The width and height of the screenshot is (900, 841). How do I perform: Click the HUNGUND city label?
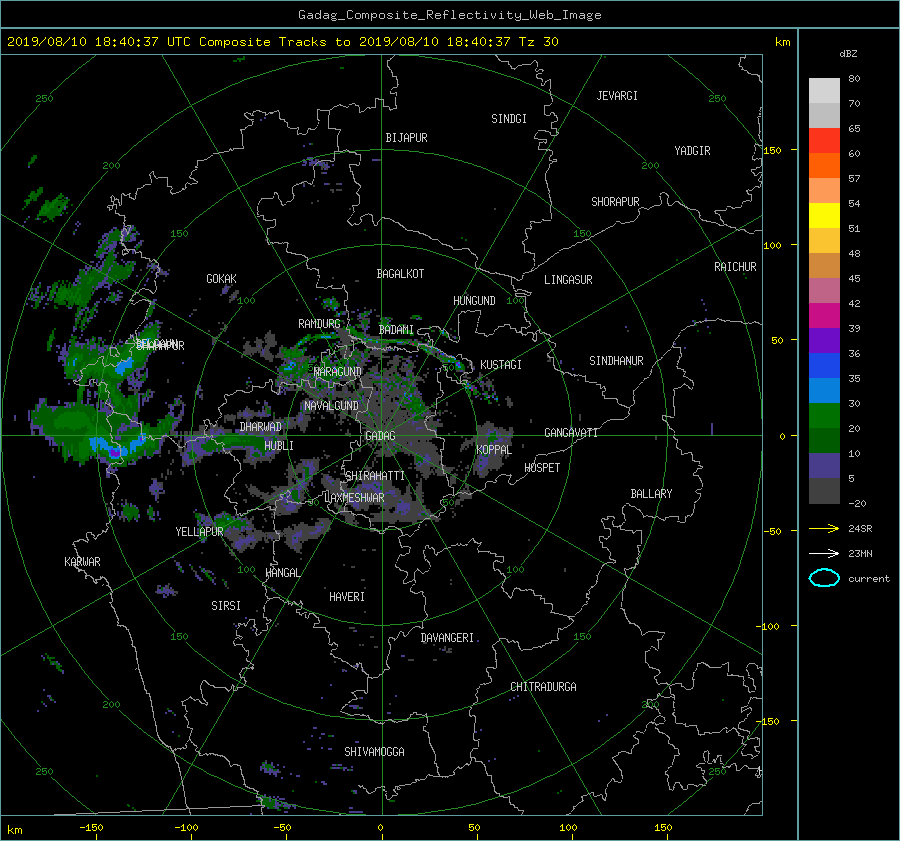pos(474,301)
